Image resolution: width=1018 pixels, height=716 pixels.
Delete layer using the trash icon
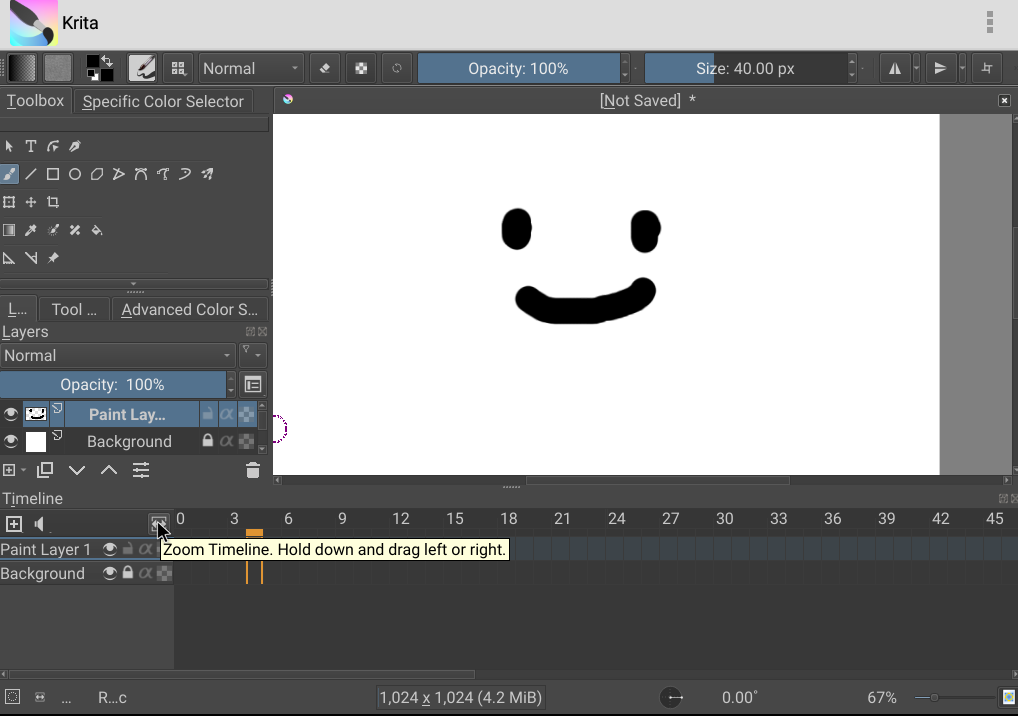(252, 470)
